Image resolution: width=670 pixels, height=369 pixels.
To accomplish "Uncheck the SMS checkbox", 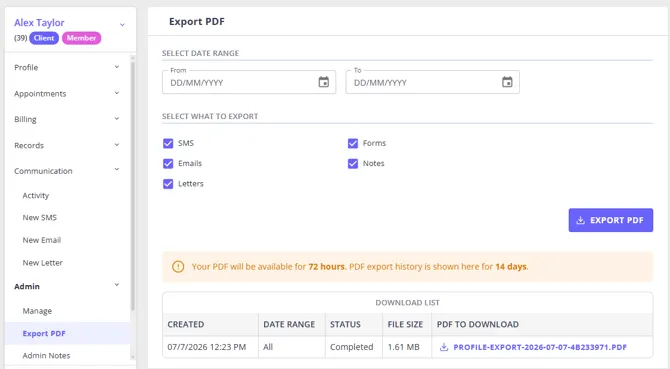I will (168, 143).
